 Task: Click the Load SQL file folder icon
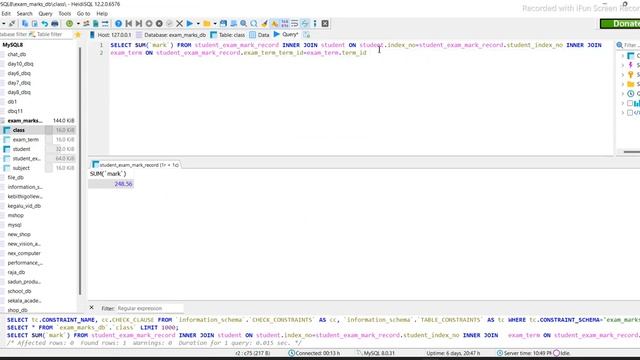tap(207, 24)
